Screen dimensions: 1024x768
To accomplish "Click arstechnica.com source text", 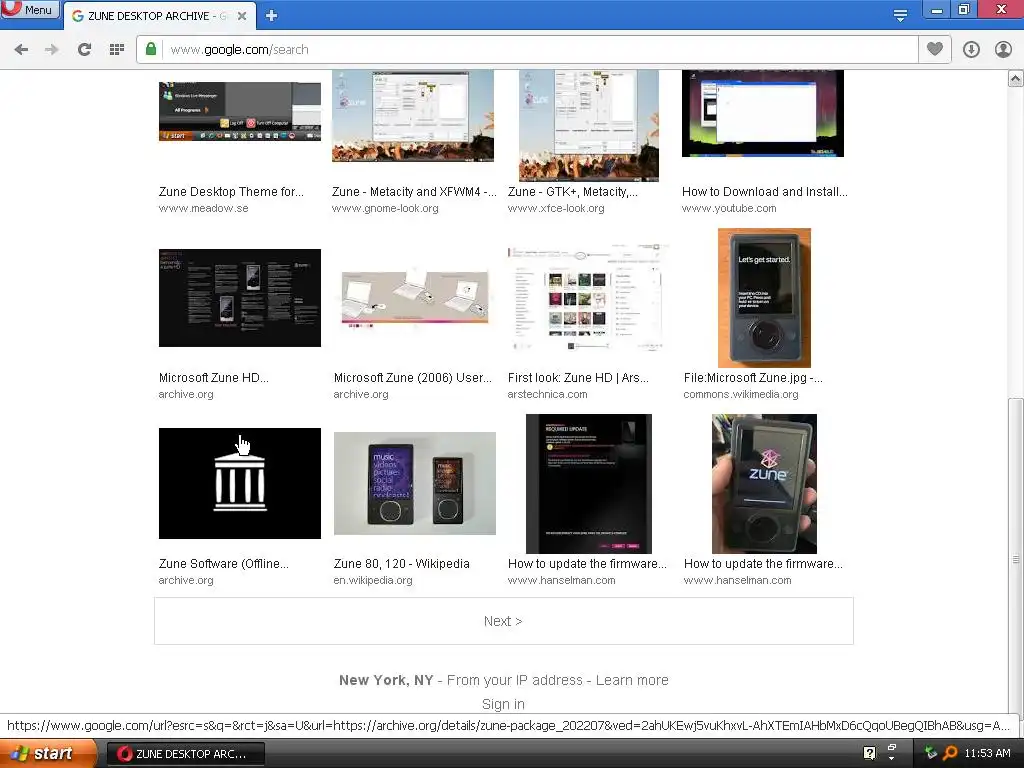I will click(547, 394).
